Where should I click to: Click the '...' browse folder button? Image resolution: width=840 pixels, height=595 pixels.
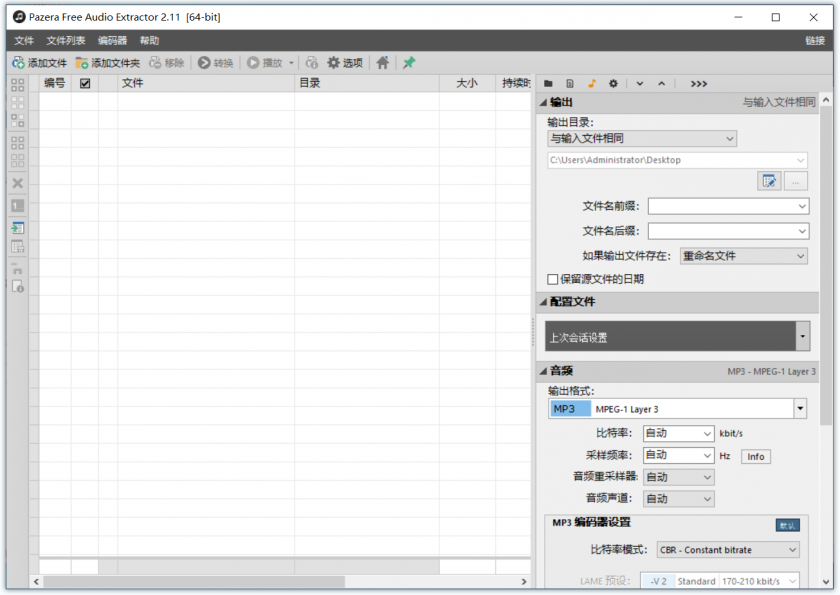(796, 182)
